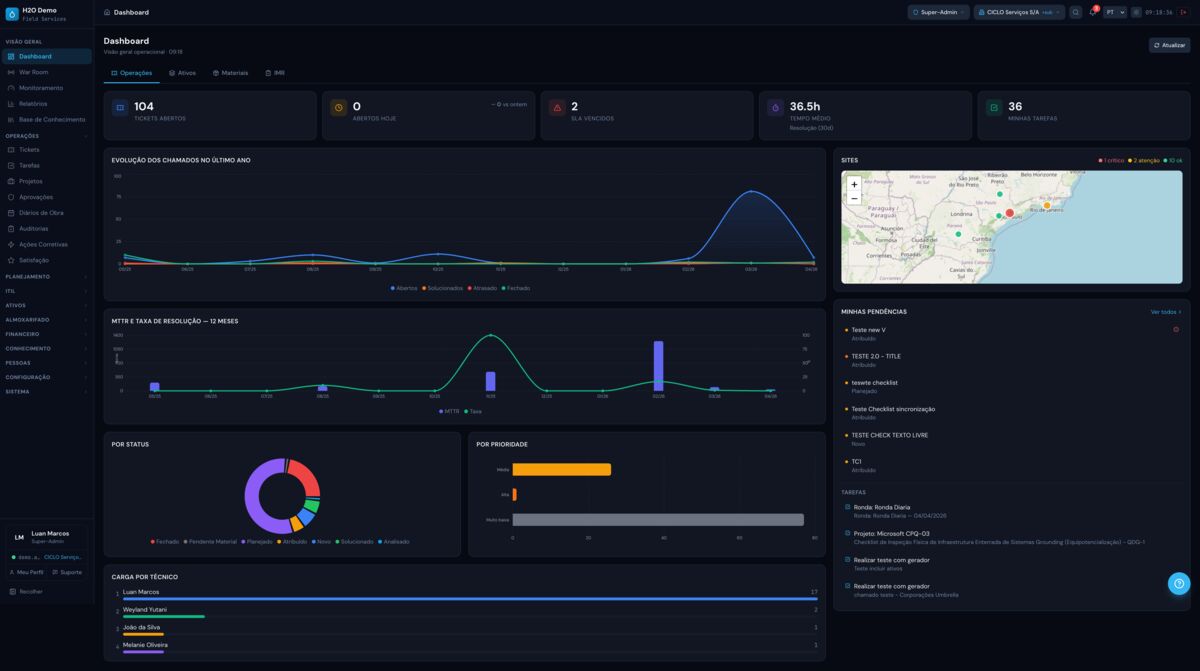Screen dimensions: 1200x671
Task: Open the PT language dropdown
Action: (1114, 13)
